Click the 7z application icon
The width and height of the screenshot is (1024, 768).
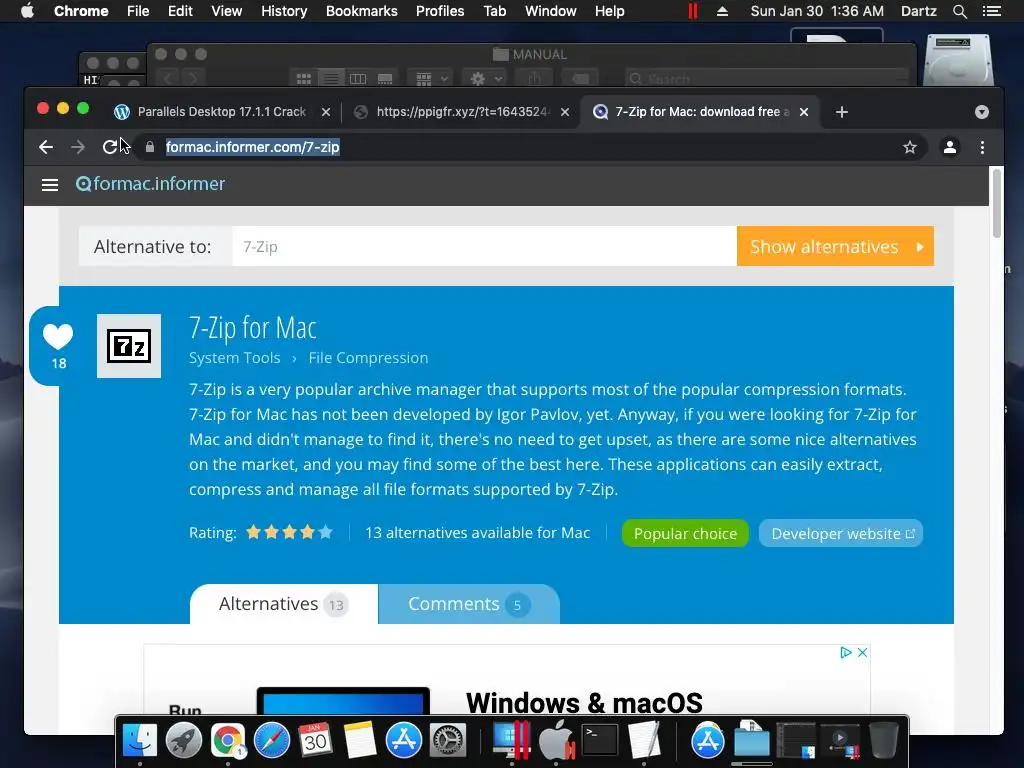click(129, 346)
